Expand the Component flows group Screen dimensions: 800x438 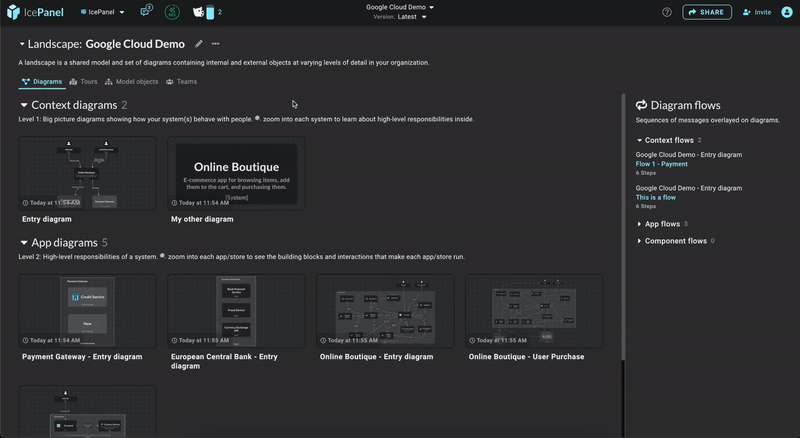639,241
